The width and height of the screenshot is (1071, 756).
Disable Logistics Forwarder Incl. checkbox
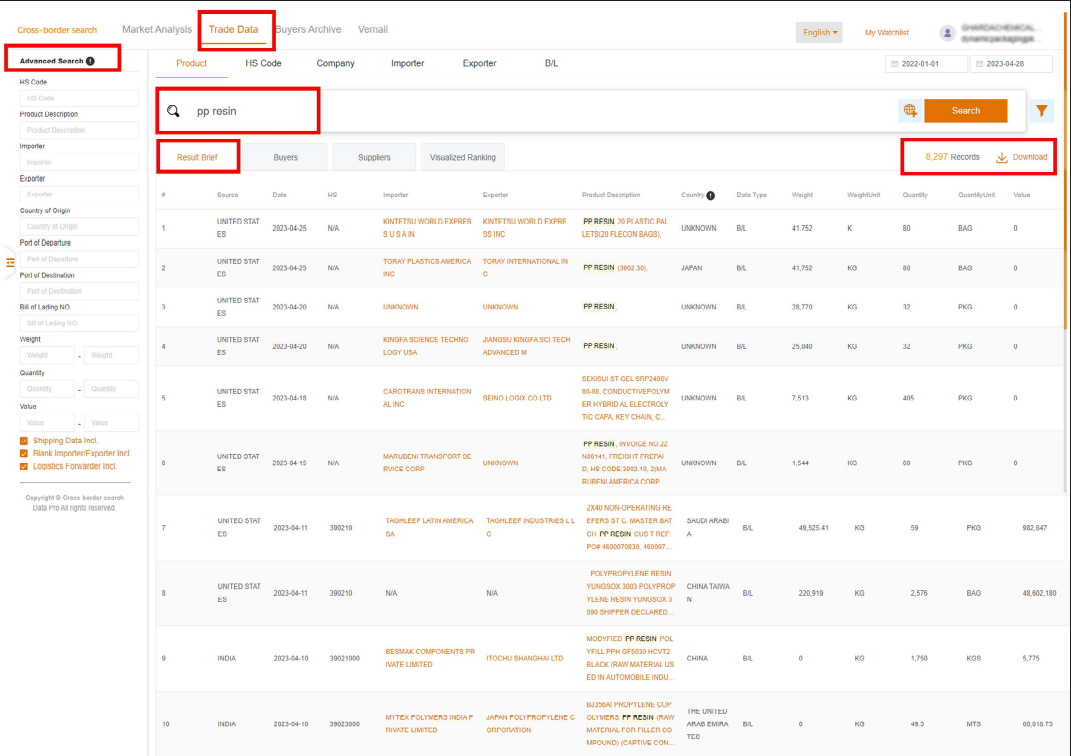pos(24,466)
